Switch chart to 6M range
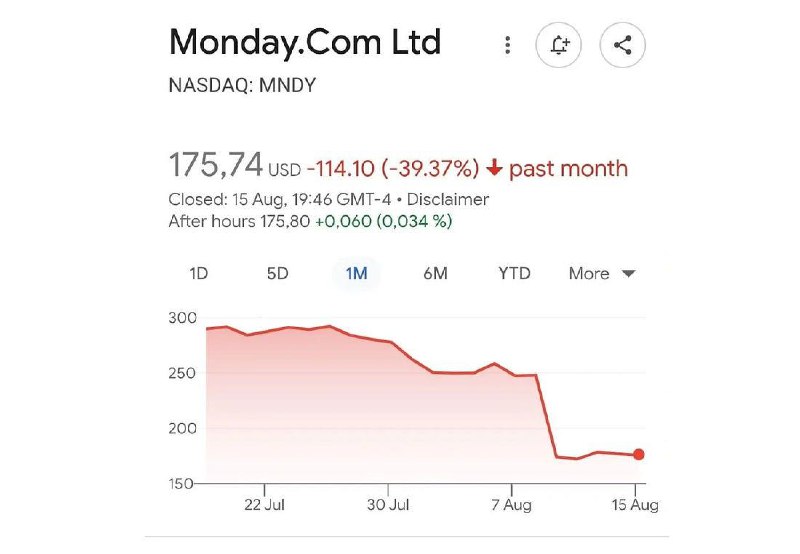 [435, 273]
